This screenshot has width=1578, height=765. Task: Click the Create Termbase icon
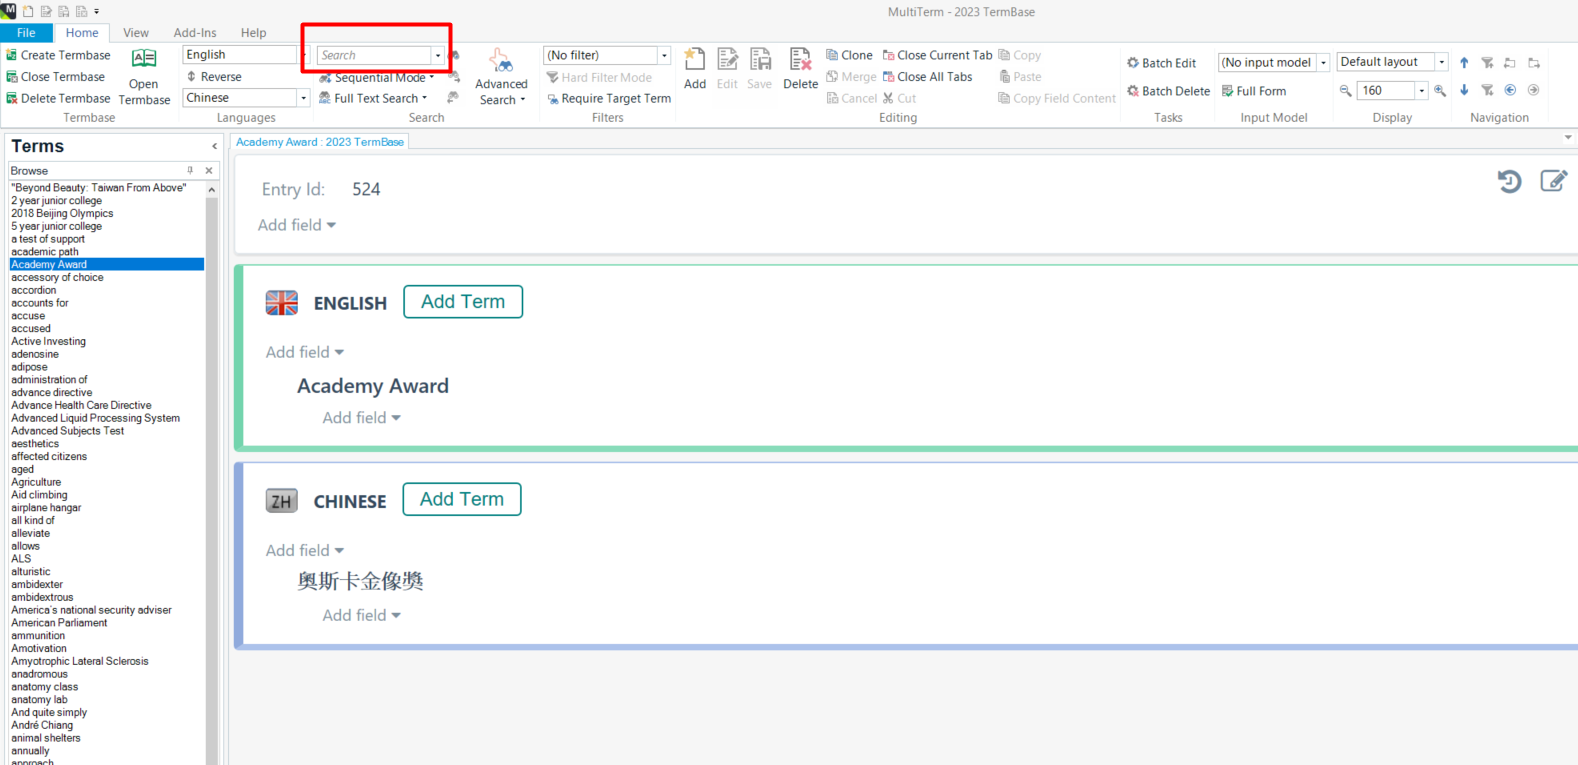(12, 55)
